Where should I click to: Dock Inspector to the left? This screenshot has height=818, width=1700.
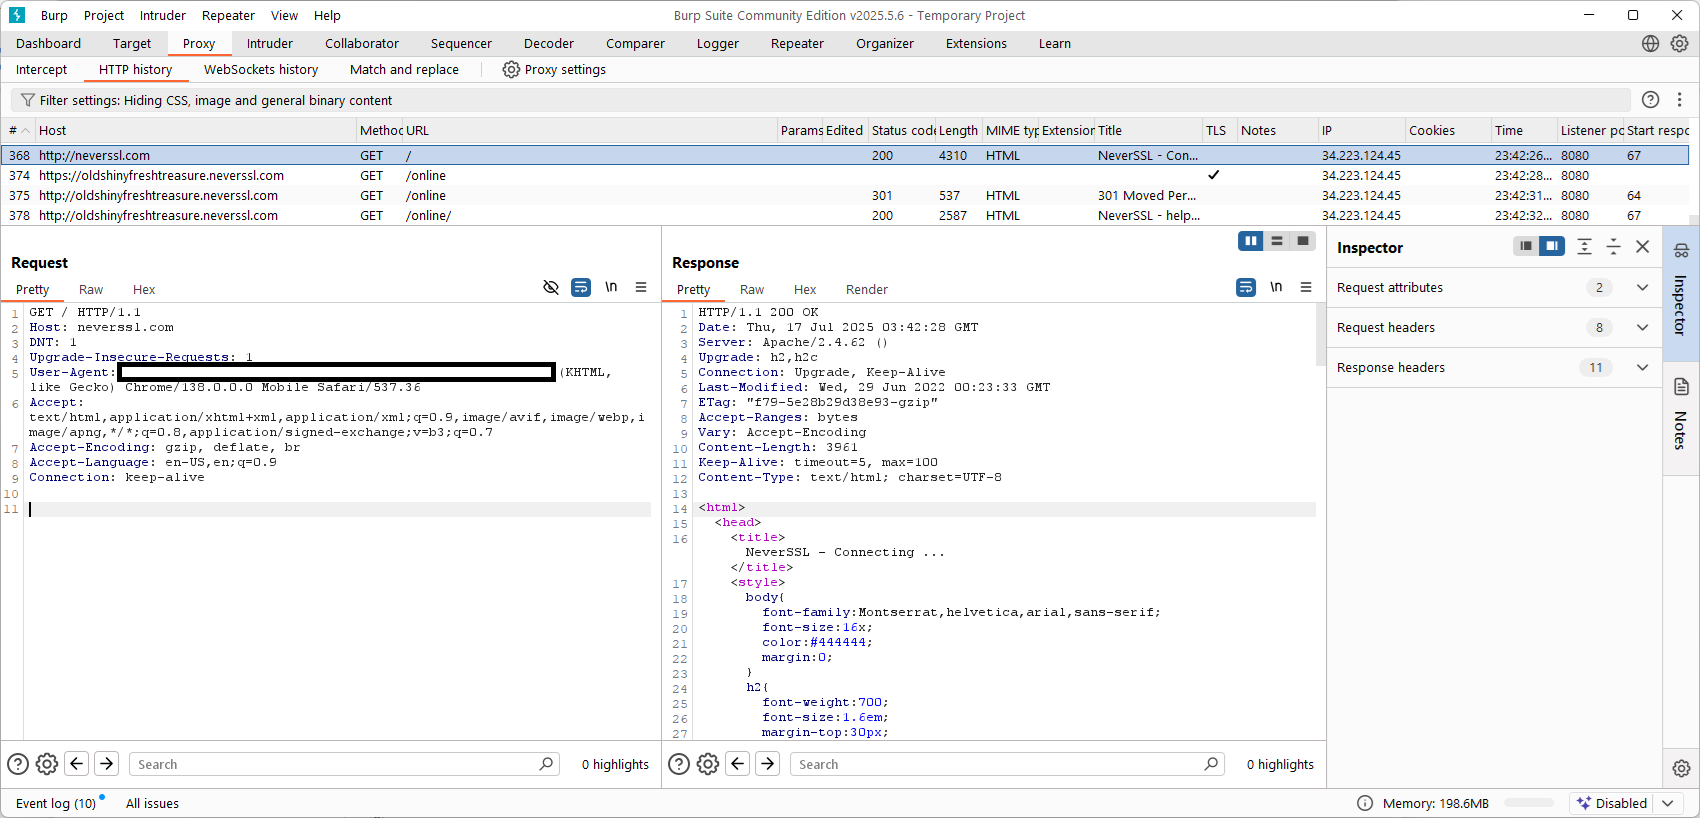pos(1526,246)
